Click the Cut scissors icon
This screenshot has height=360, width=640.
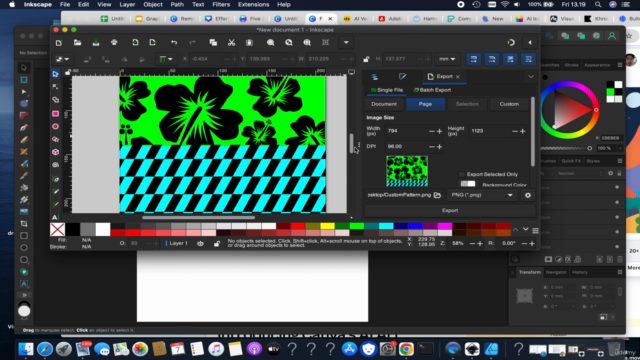231,42
